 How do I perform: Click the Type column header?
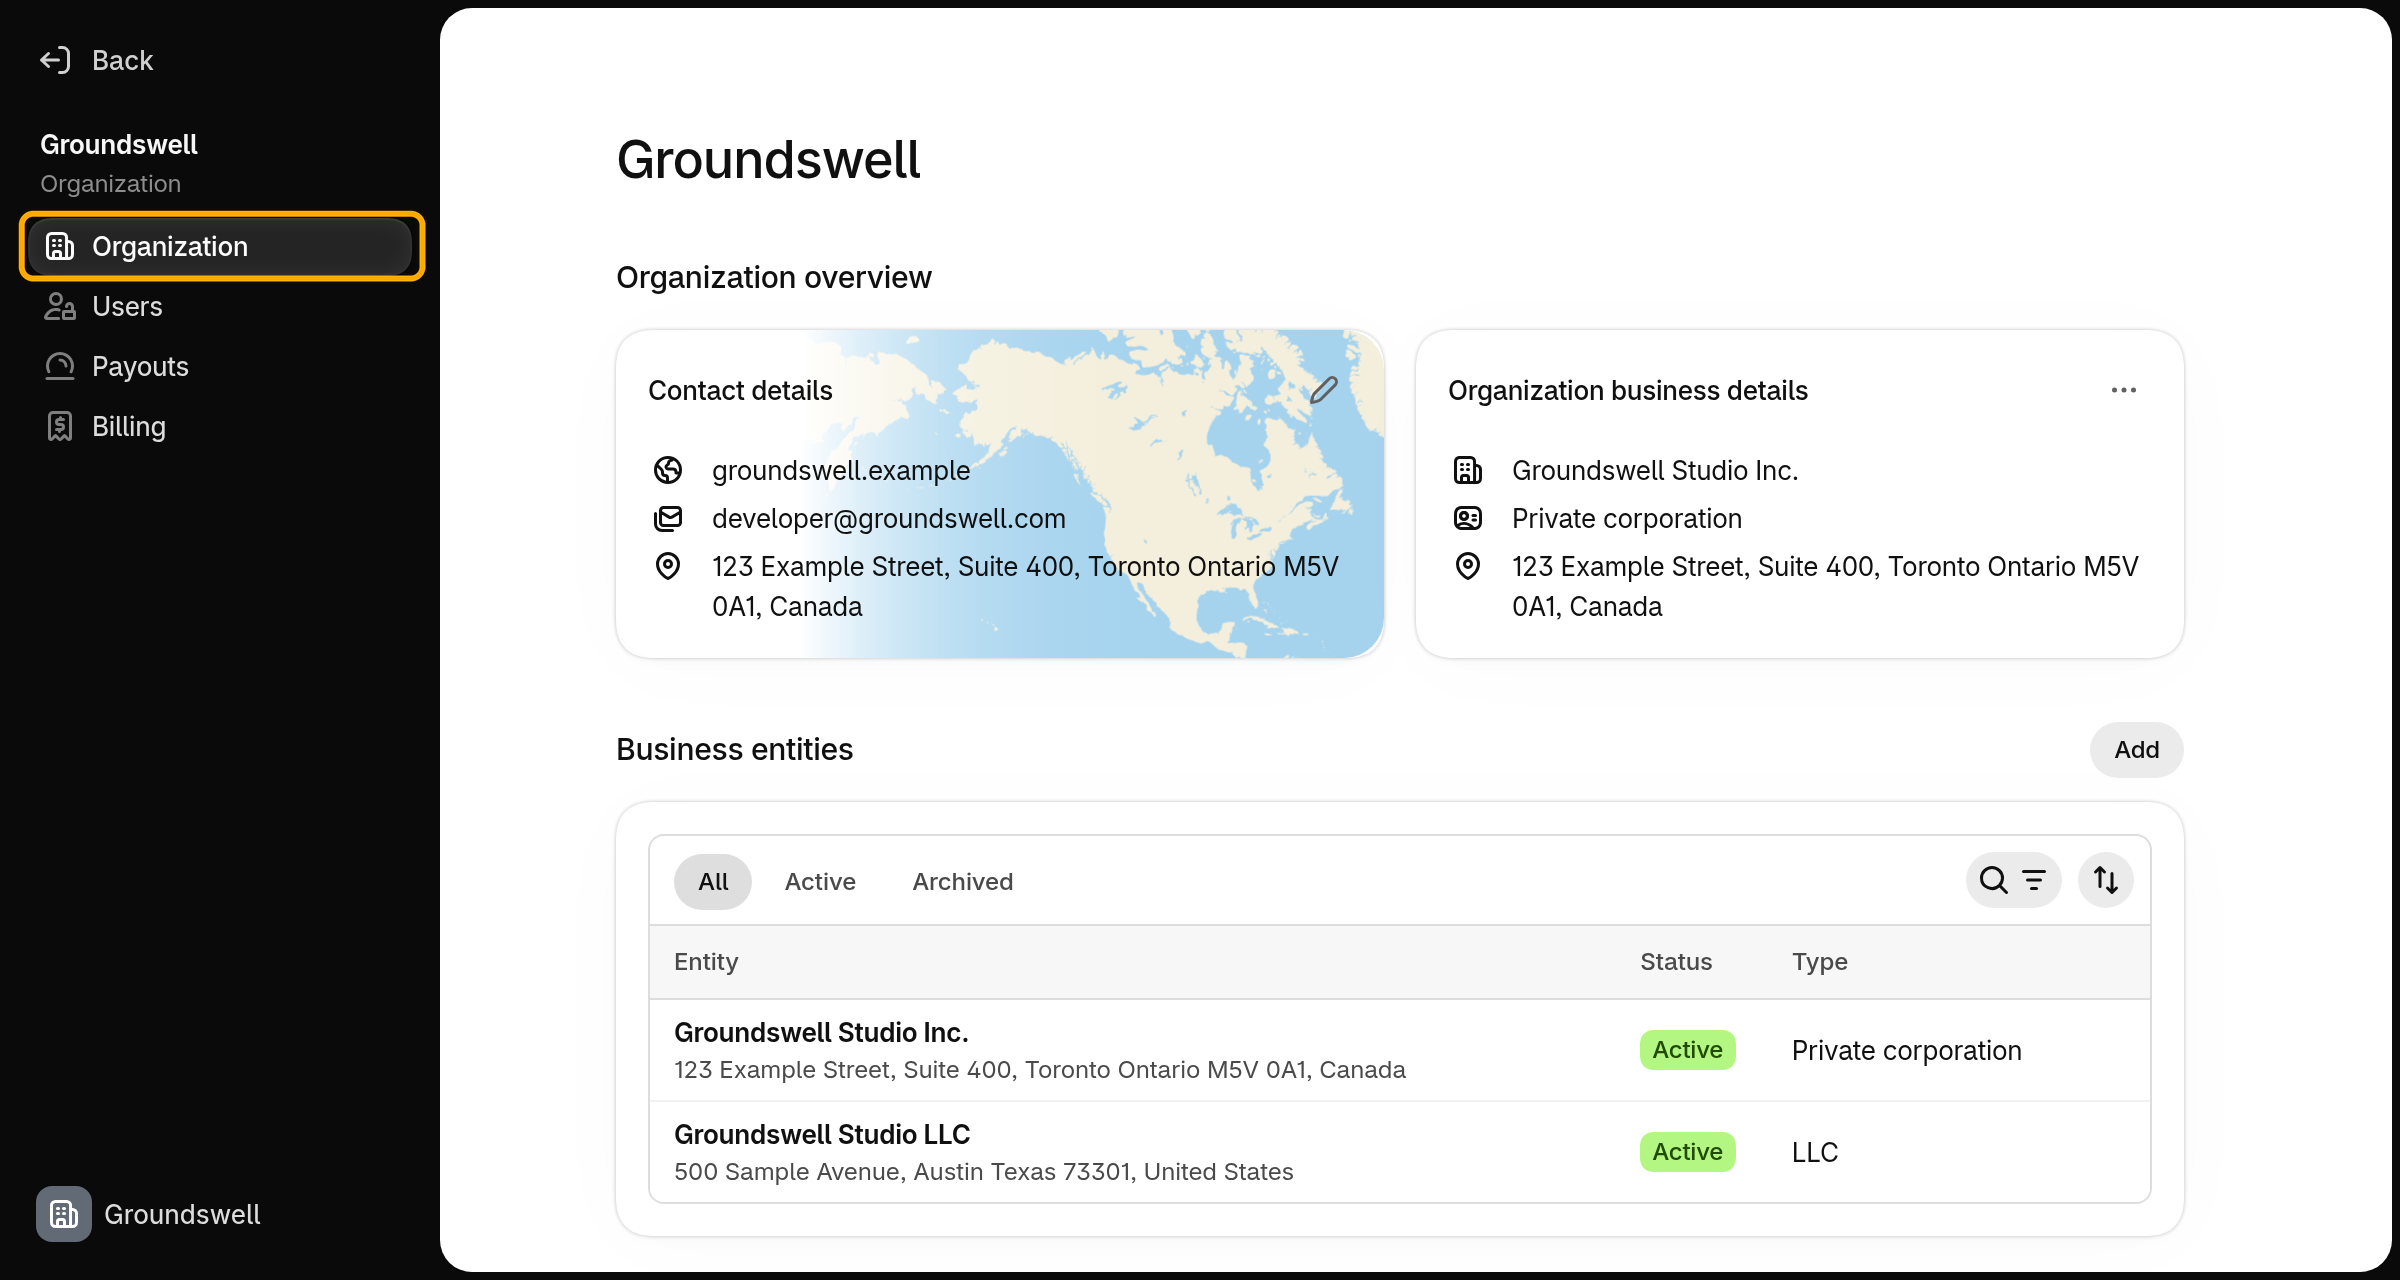[x=1819, y=961]
